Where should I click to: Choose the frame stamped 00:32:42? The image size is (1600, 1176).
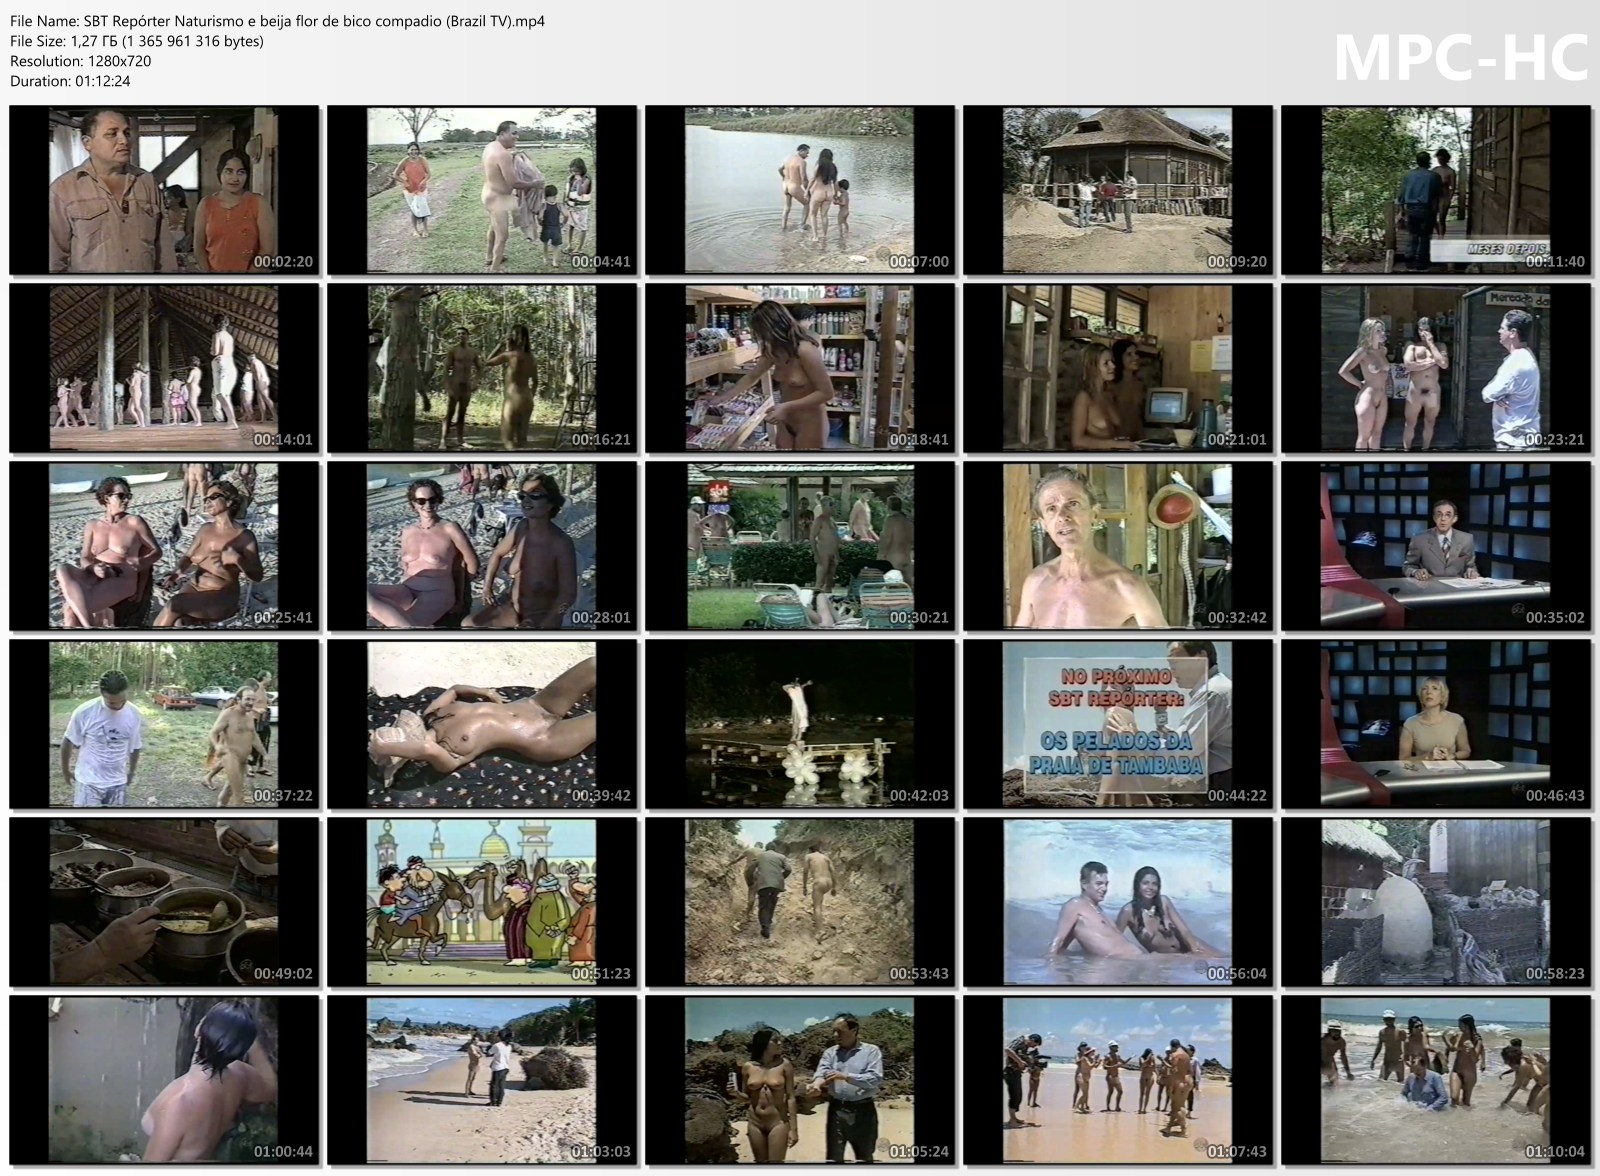coord(1118,546)
